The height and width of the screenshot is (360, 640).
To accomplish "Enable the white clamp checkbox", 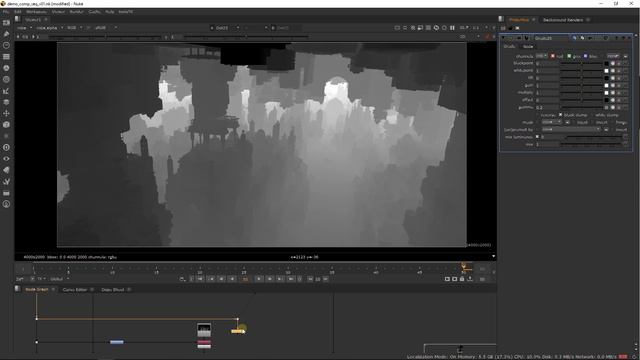I will click(592, 115).
